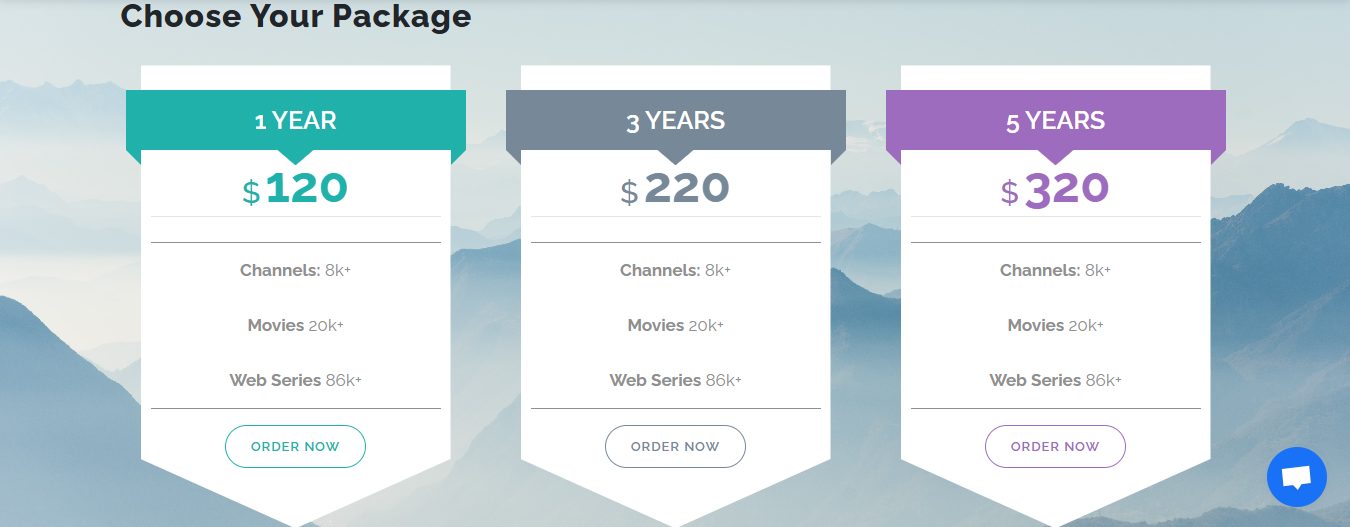Click Movies 20k+ in 1 Year plan
Screen dimensions: 1350x527
tap(295, 325)
